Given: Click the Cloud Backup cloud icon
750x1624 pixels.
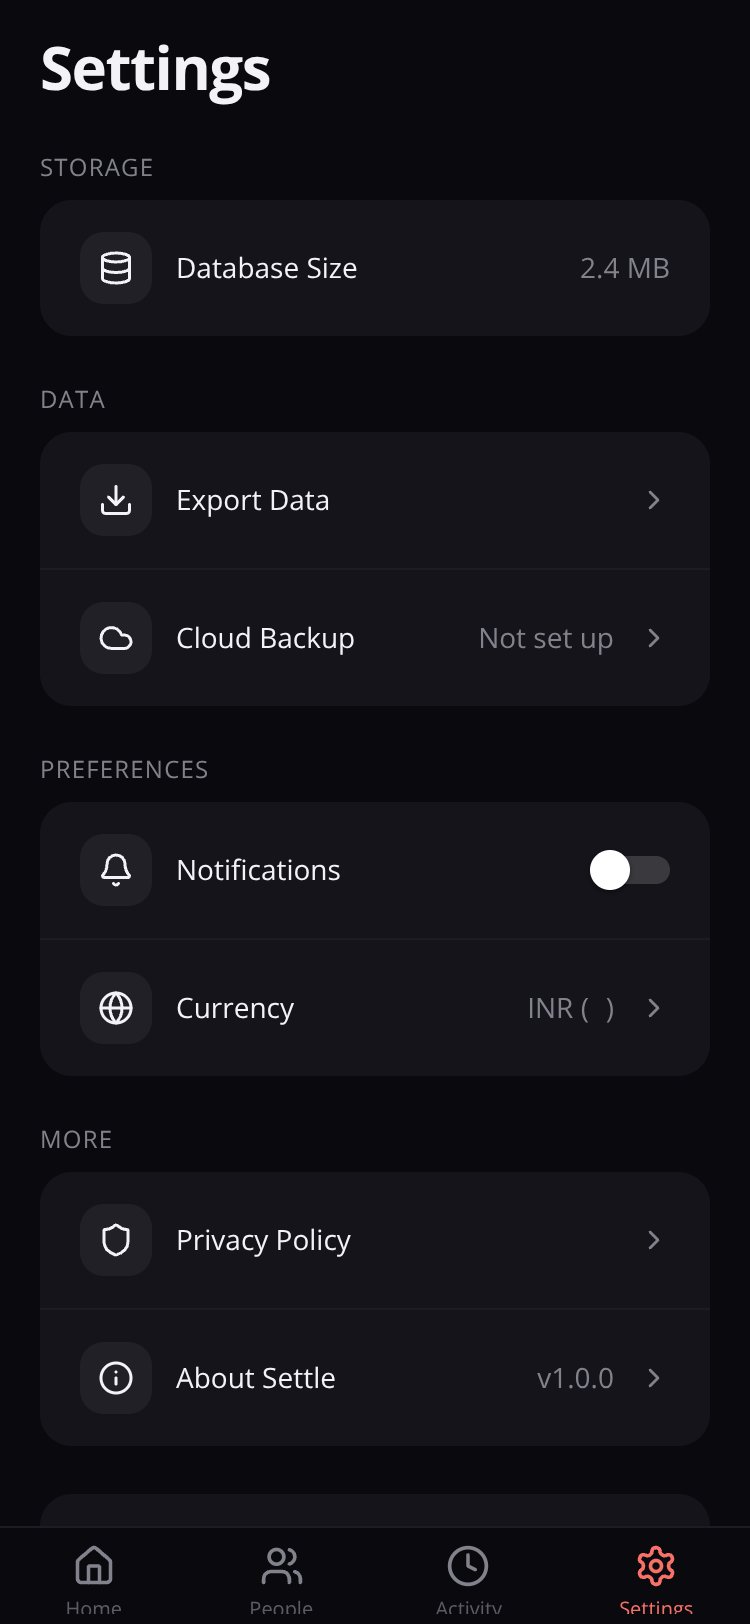Looking at the screenshot, I should coord(116,638).
